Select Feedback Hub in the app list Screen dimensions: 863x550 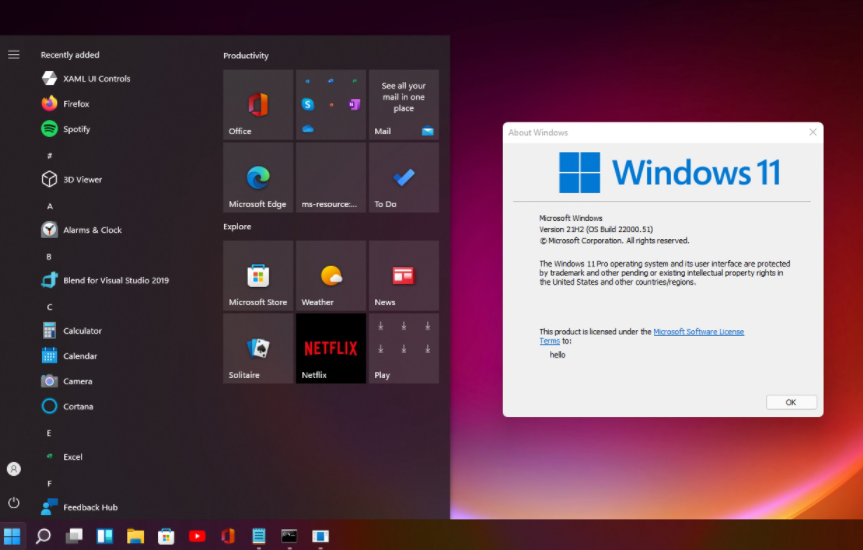point(90,507)
